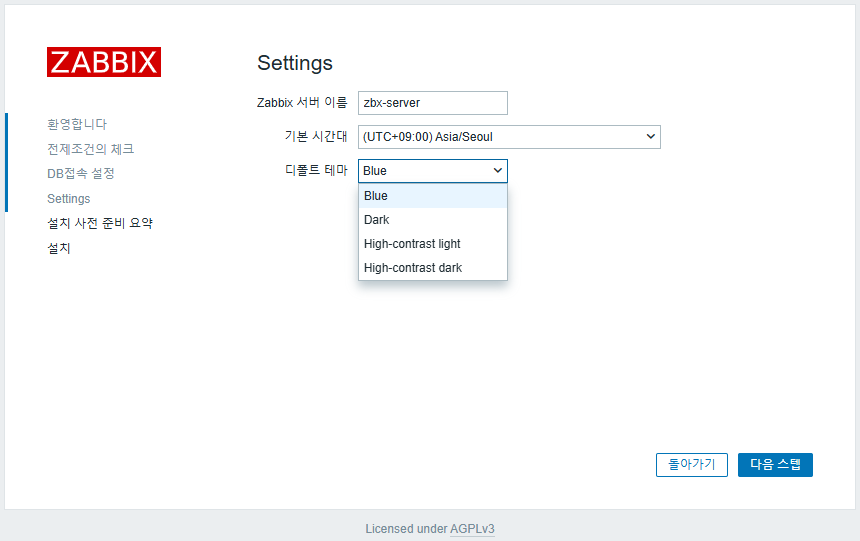The image size is (860, 541).
Task: Click the 다음 스텝 next step button
Action: tap(775, 465)
